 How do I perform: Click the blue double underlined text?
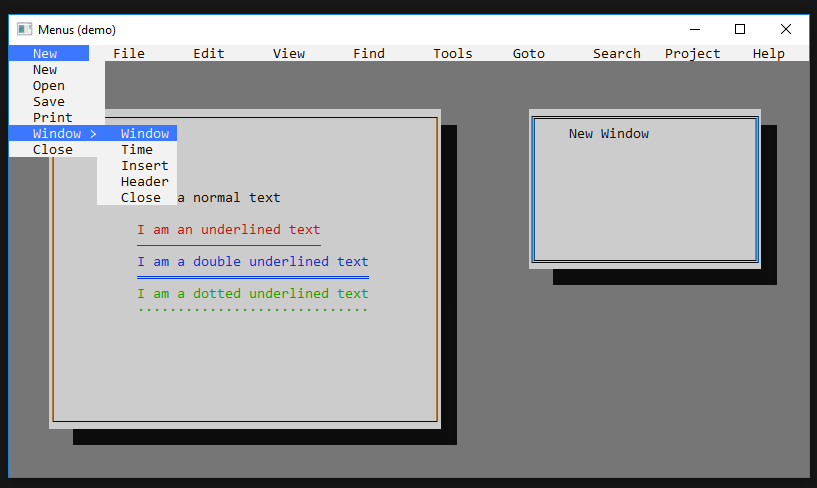[x=253, y=261]
